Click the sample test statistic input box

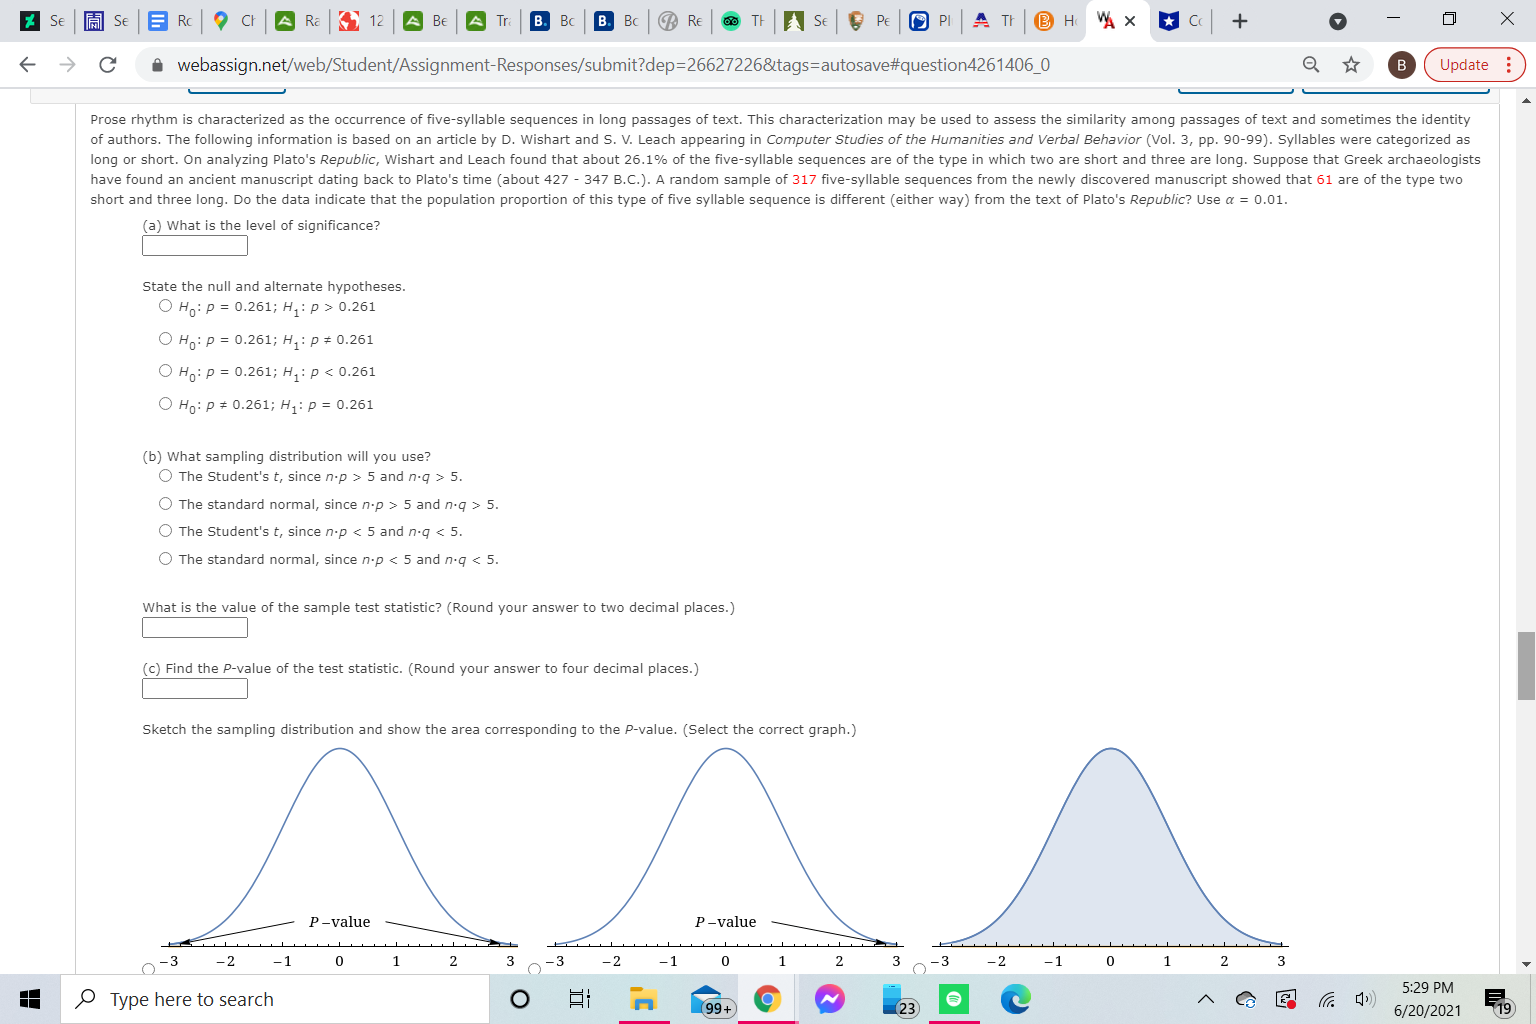pyautogui.click(x=195, y=627)
